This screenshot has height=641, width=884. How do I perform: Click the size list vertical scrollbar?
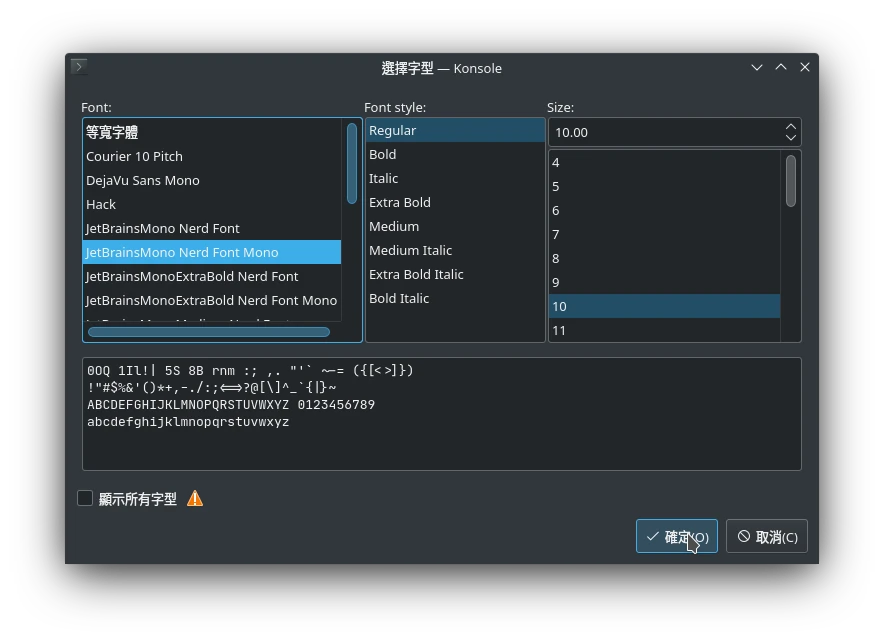coord(791,181)
